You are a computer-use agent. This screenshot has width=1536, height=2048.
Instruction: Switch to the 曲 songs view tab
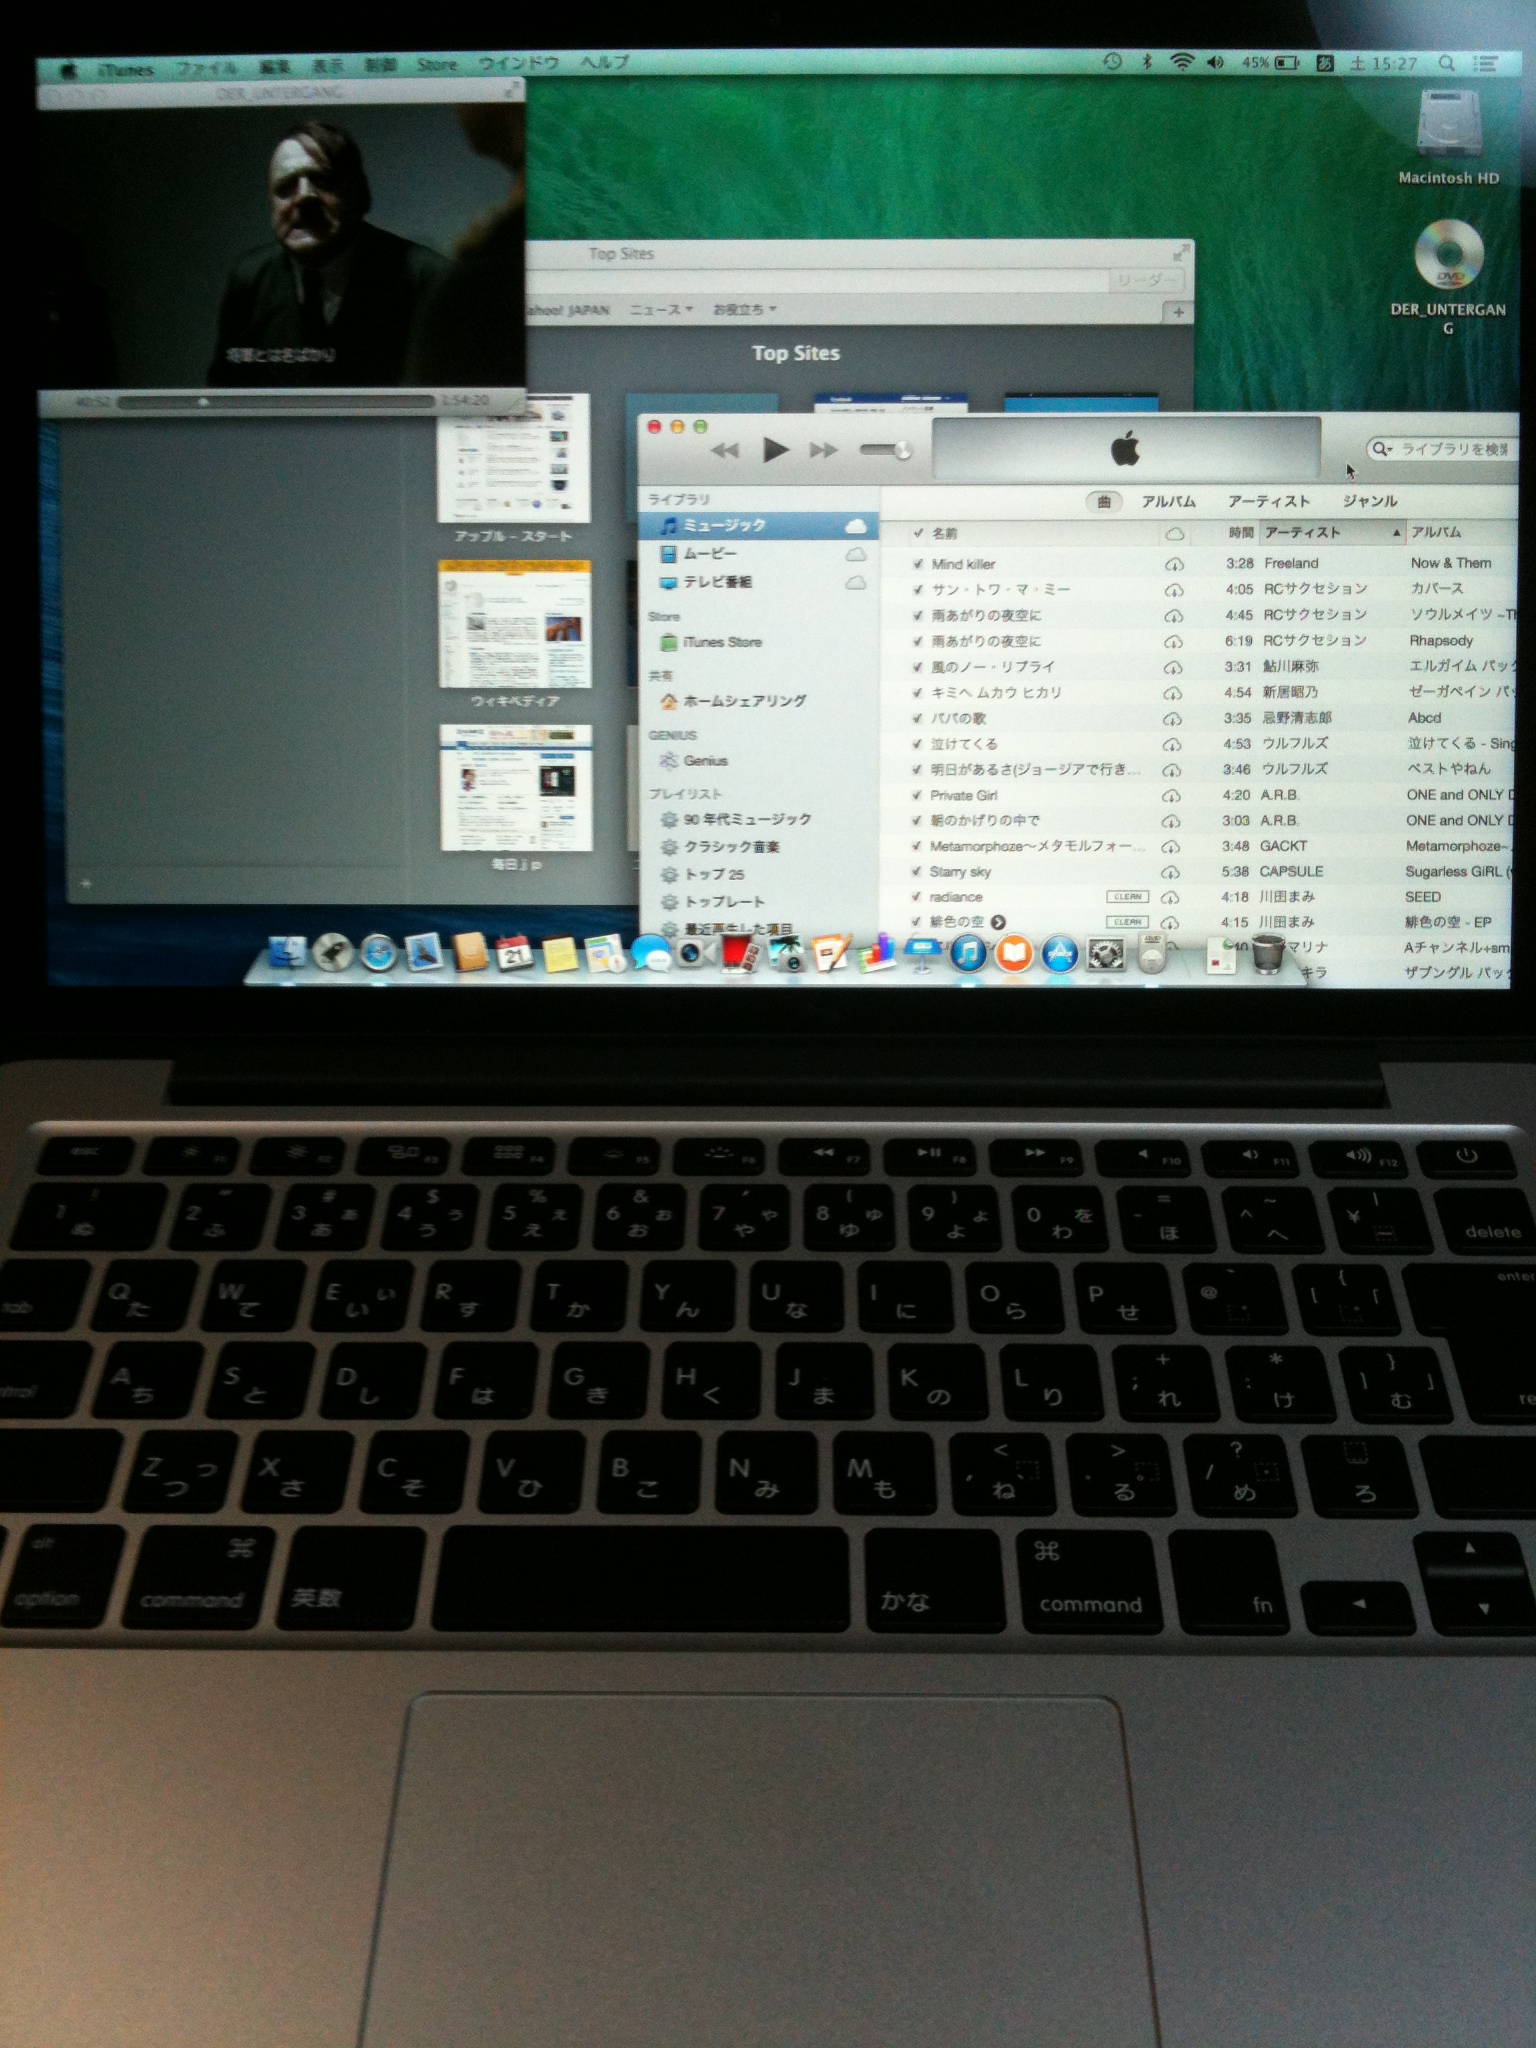tap(1104, 501)
